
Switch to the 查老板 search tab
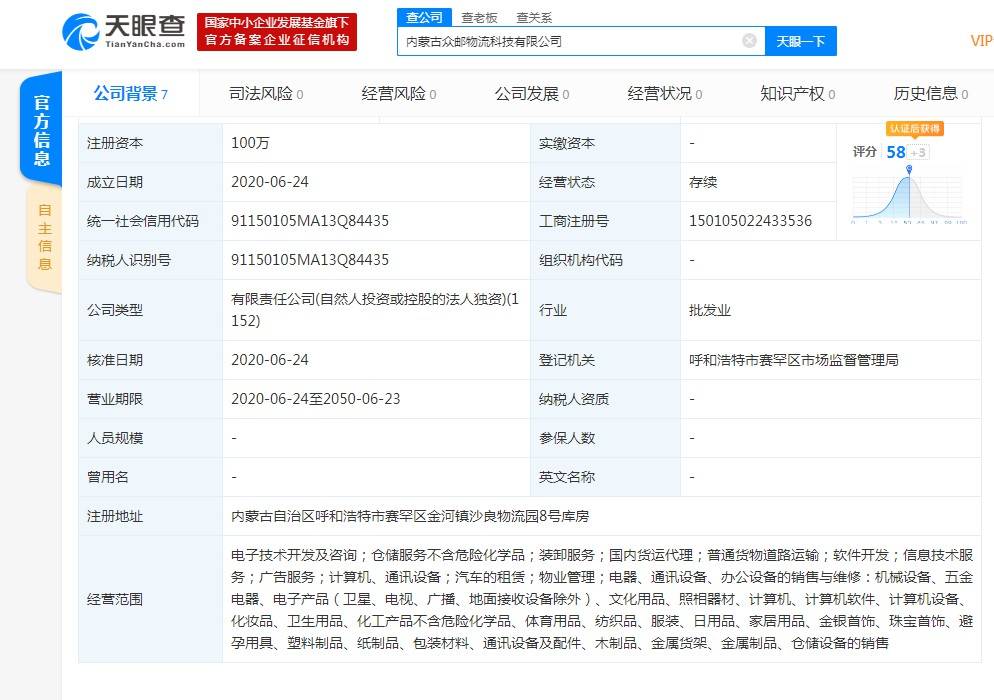point(480,17)
